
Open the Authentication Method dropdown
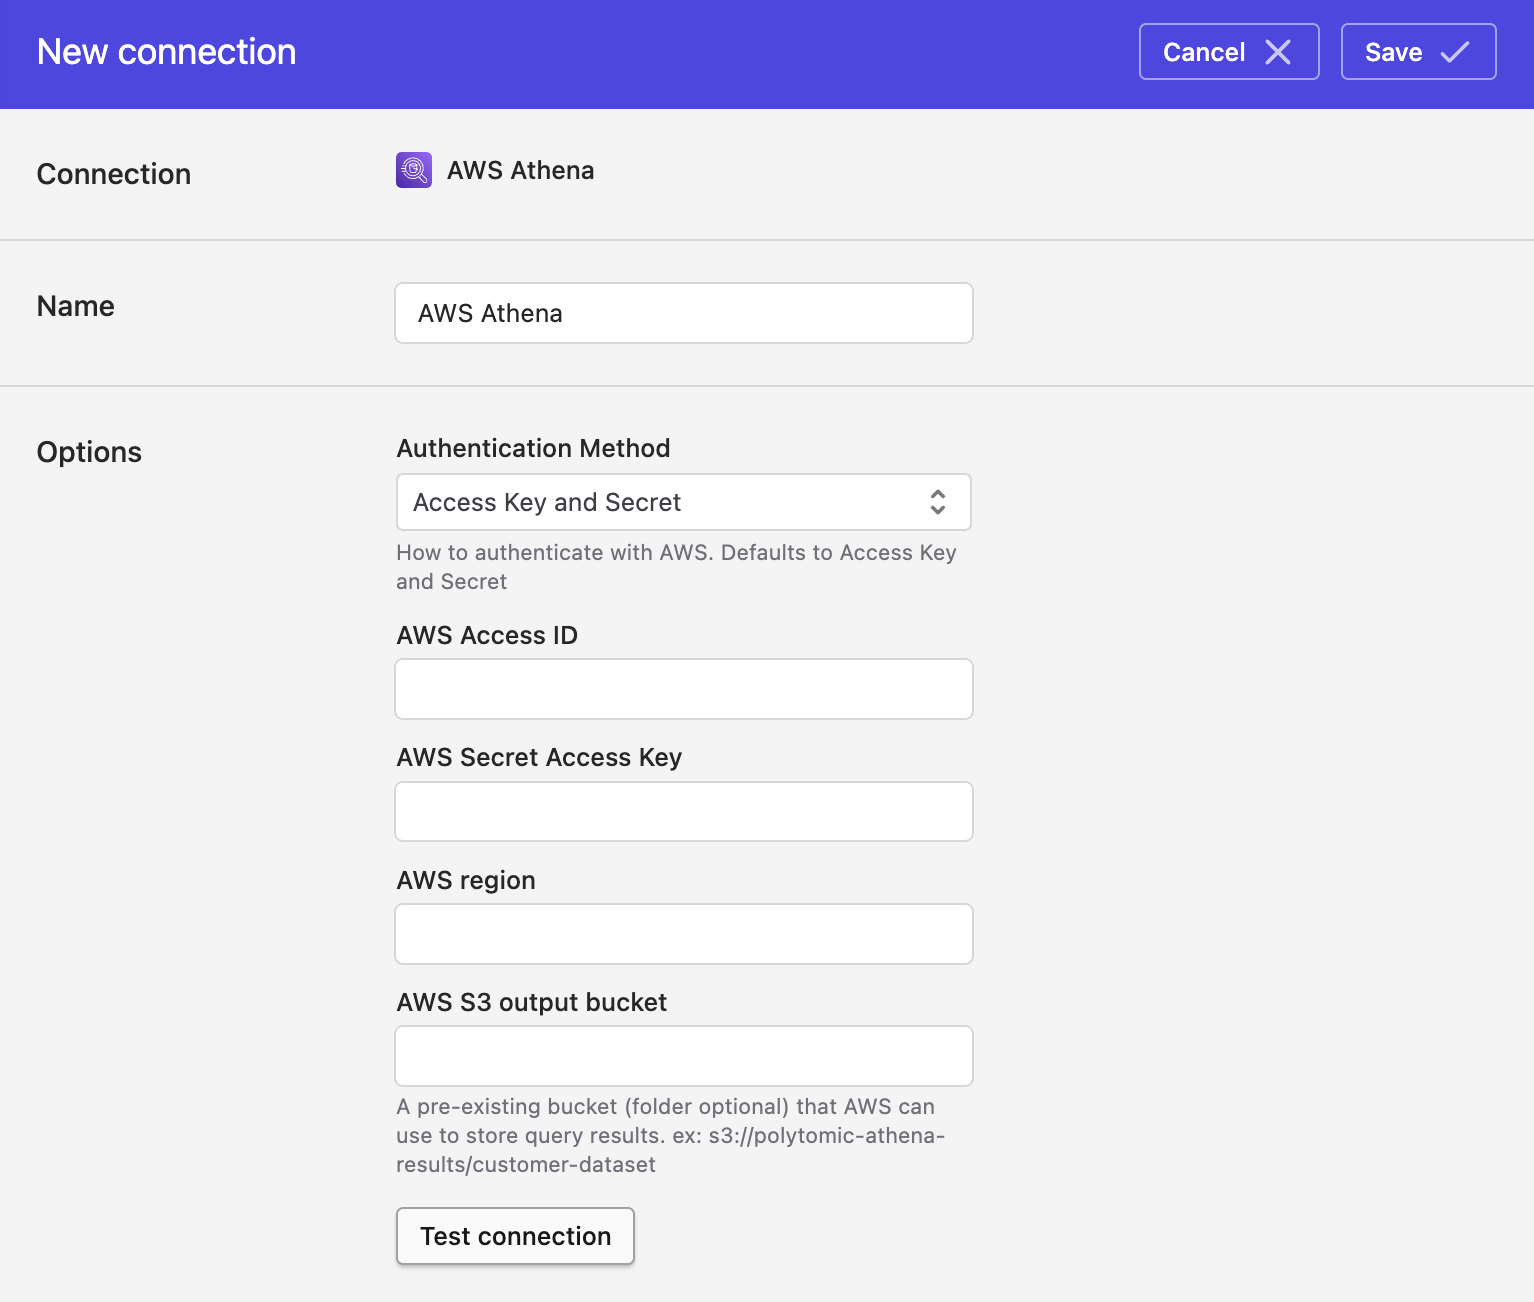pyautogui.click(x=684, y=502)
